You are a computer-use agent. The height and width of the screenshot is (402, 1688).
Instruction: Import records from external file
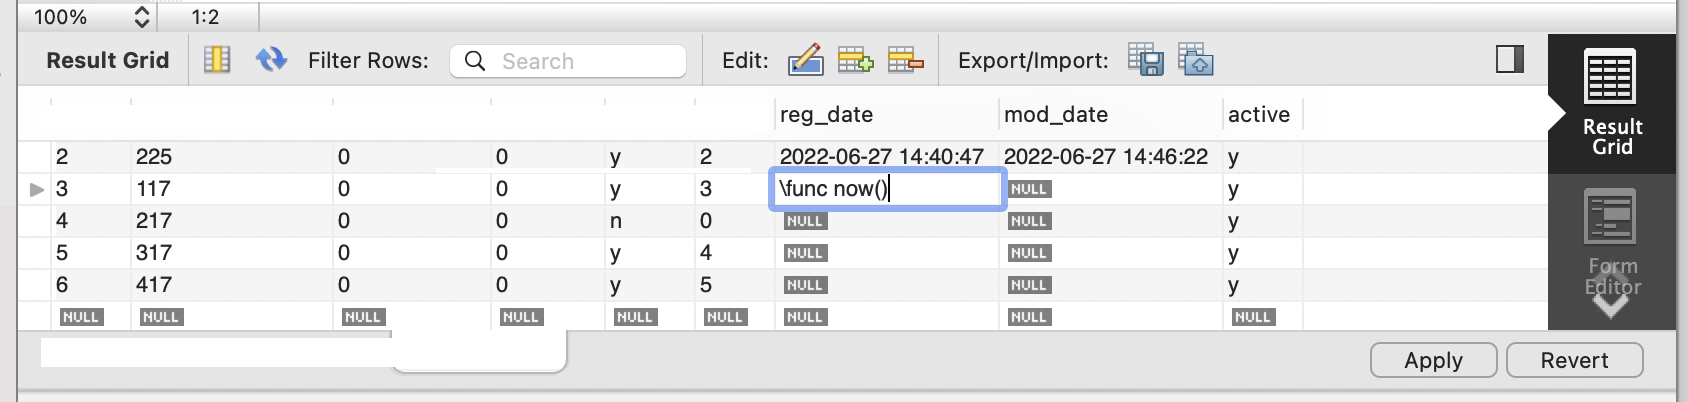click(x=1196, y=60)
